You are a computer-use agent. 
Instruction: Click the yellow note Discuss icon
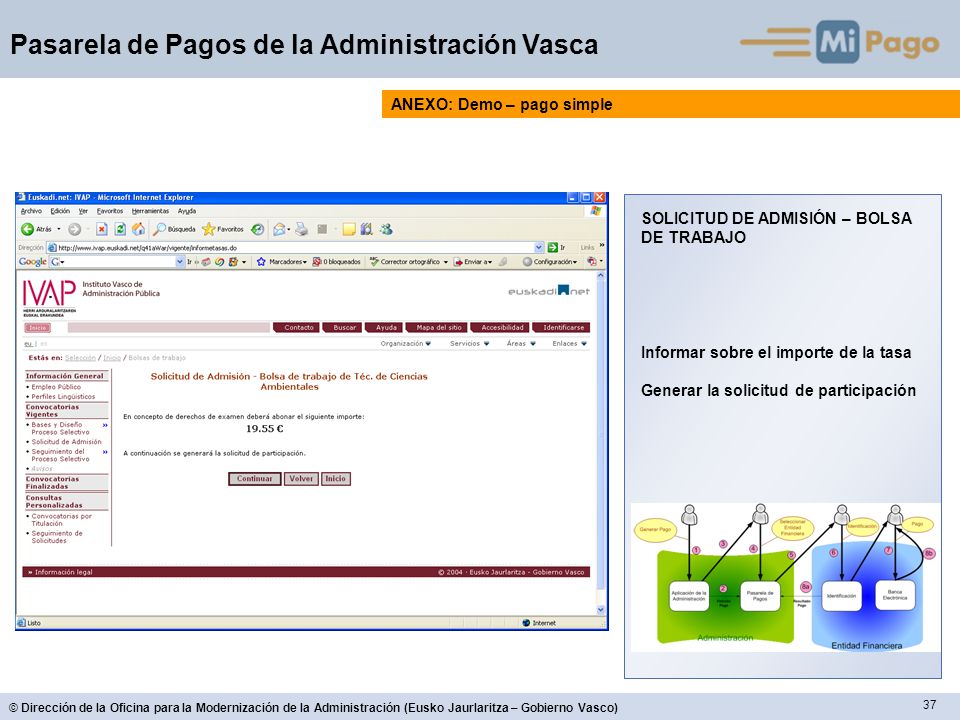349,229
